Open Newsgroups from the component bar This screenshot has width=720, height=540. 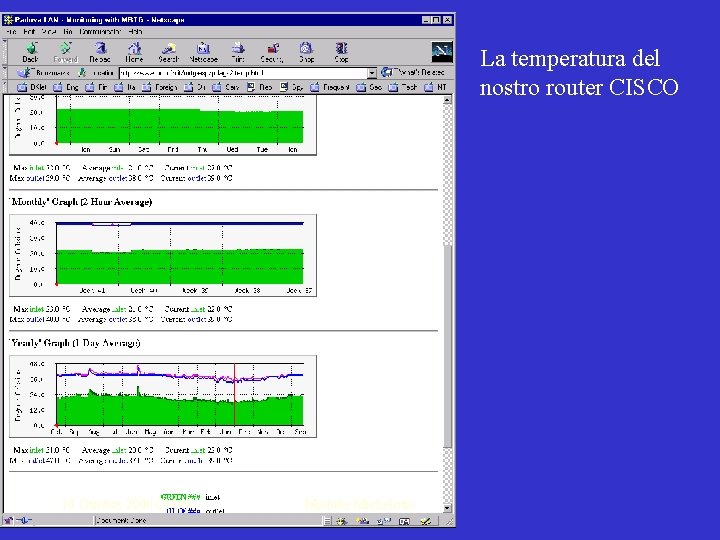point(383,521)
